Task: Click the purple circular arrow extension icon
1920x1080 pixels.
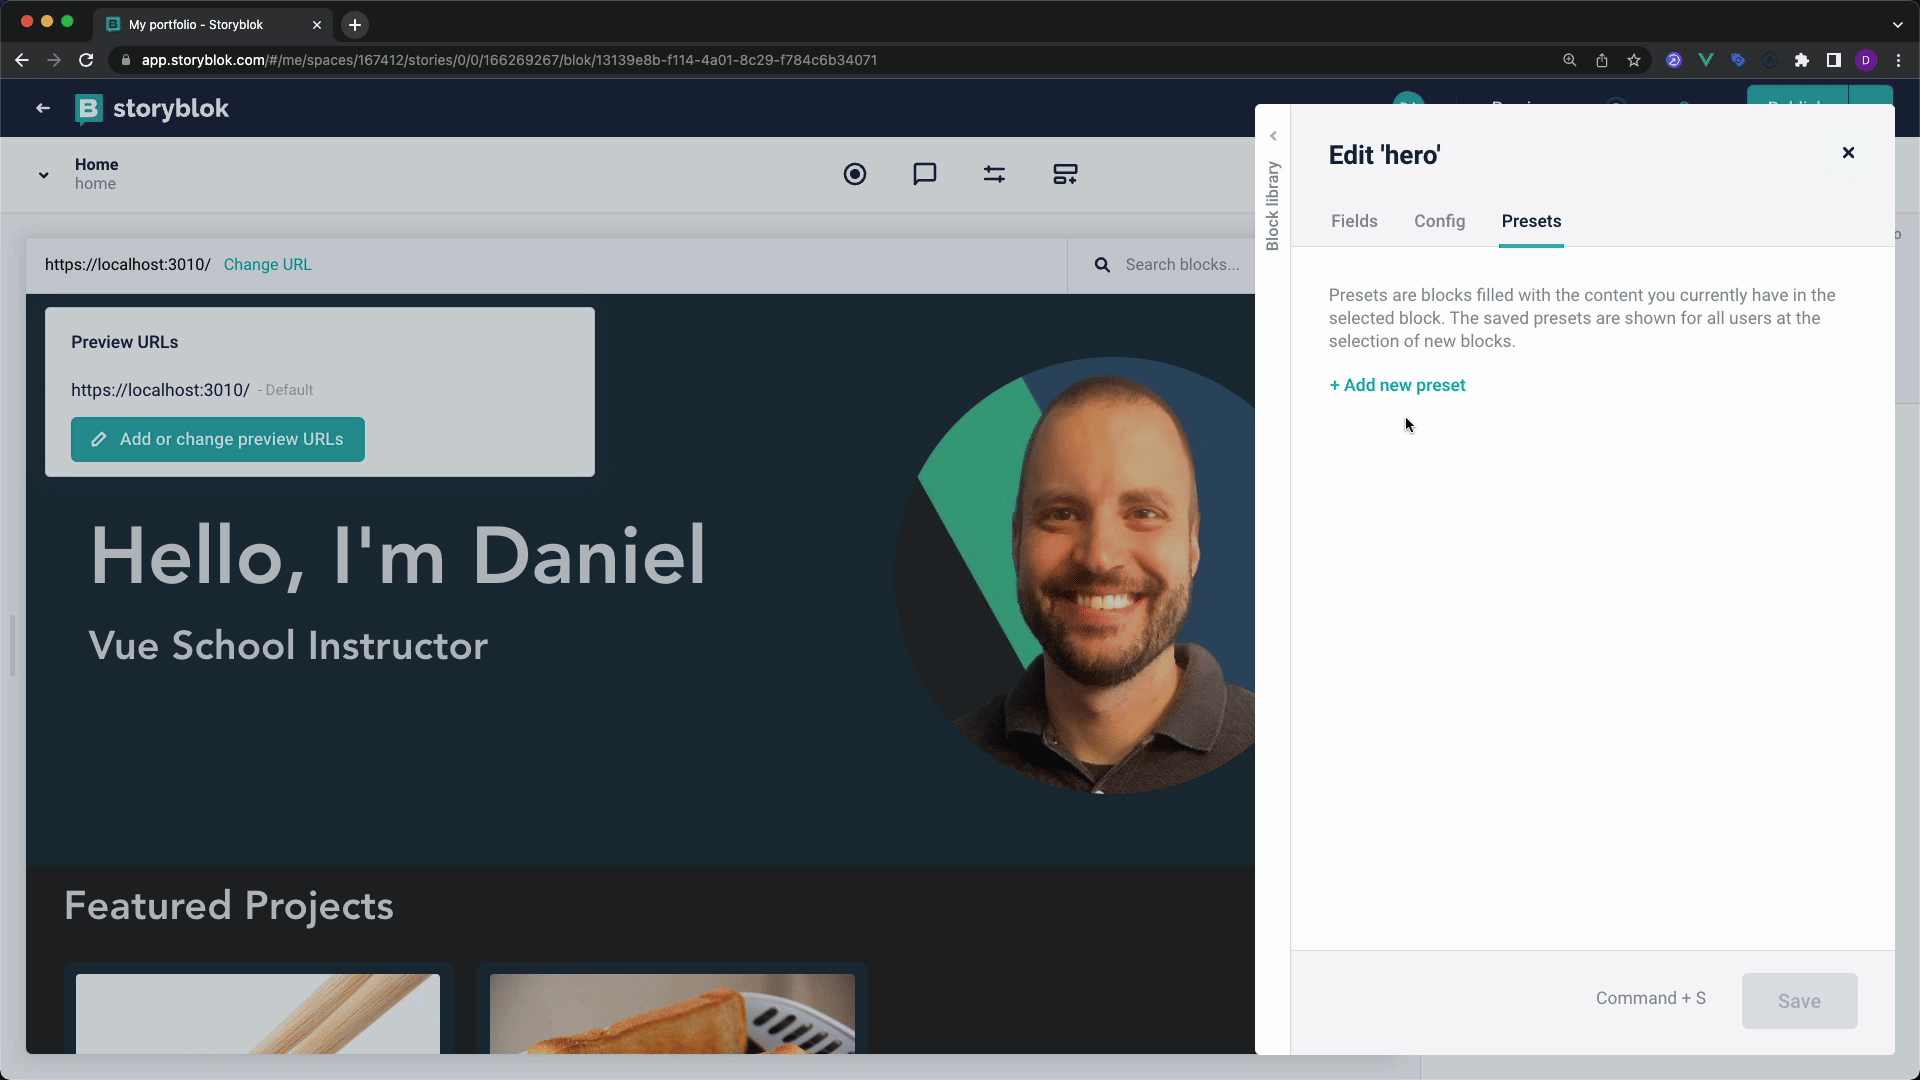Action: click(1674, 60)
